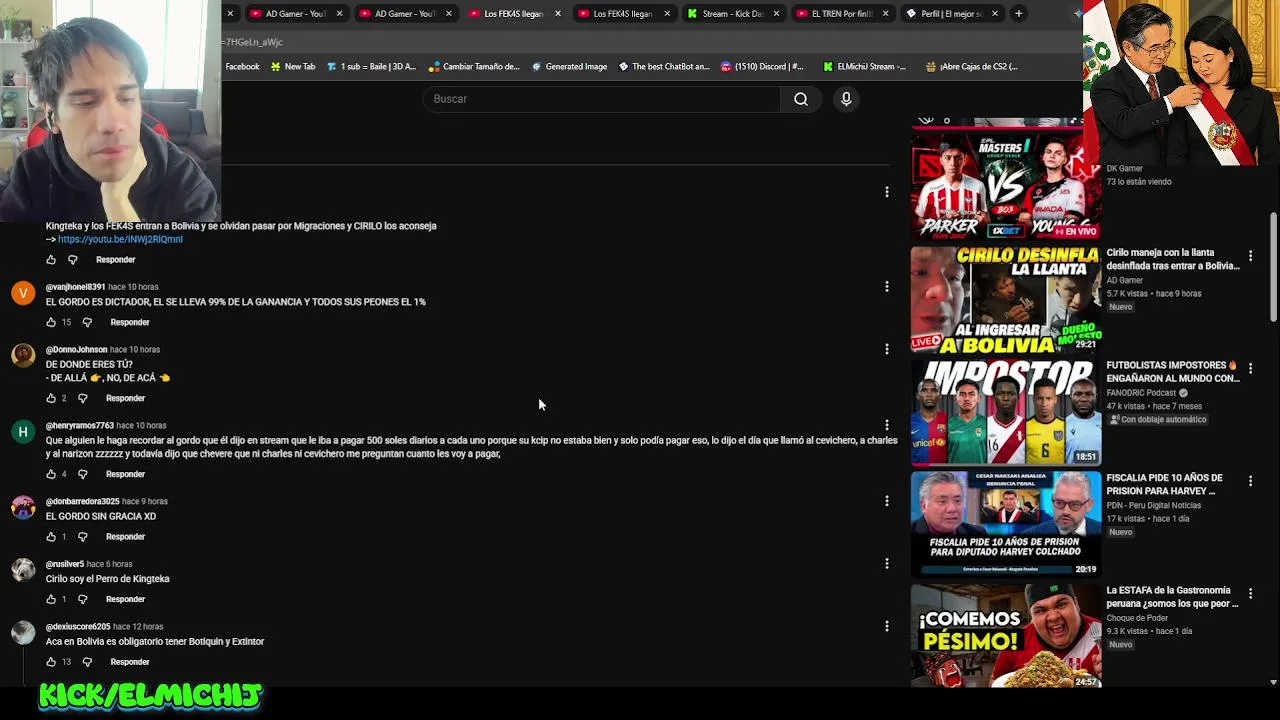Open the 'Cambiar Tamaño de...' bookmark
1280x720 pixels.
(474, 67)
